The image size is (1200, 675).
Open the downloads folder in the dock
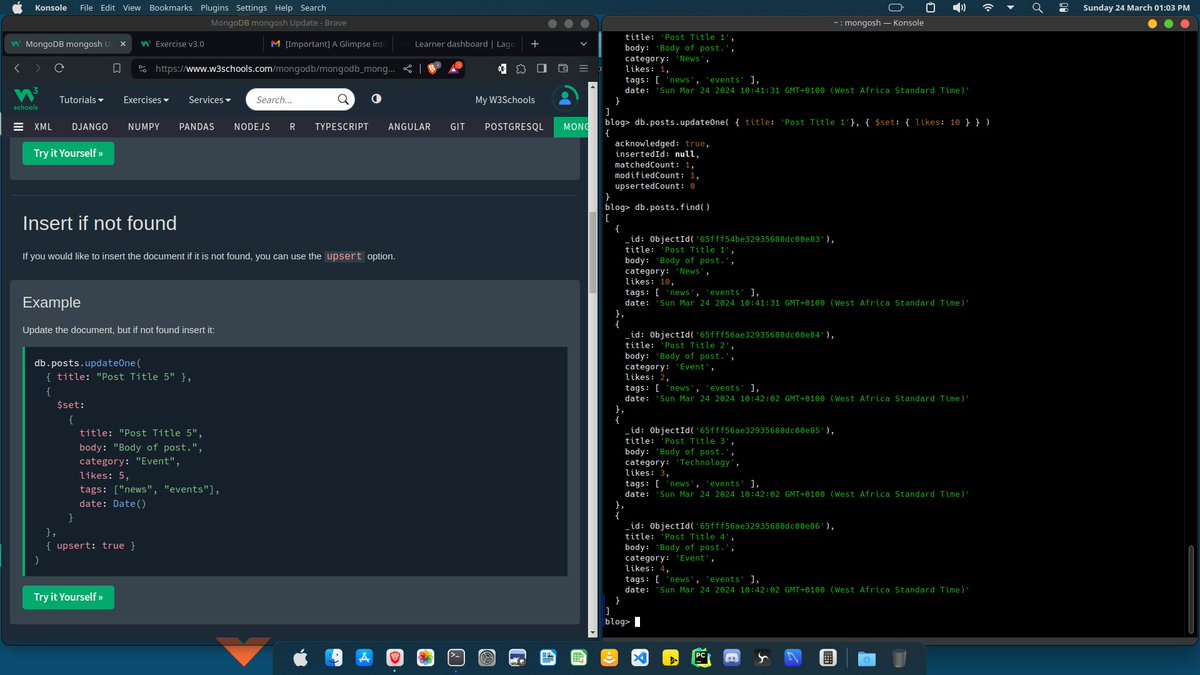click(867, 657)
